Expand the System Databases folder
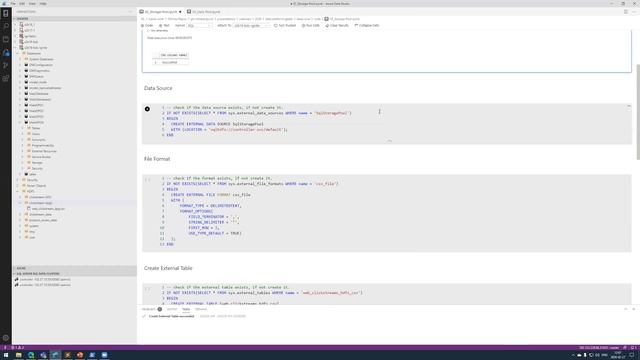The height and width of the screenshot is (360, 640). pyautogui.click(x=20, y=59)
